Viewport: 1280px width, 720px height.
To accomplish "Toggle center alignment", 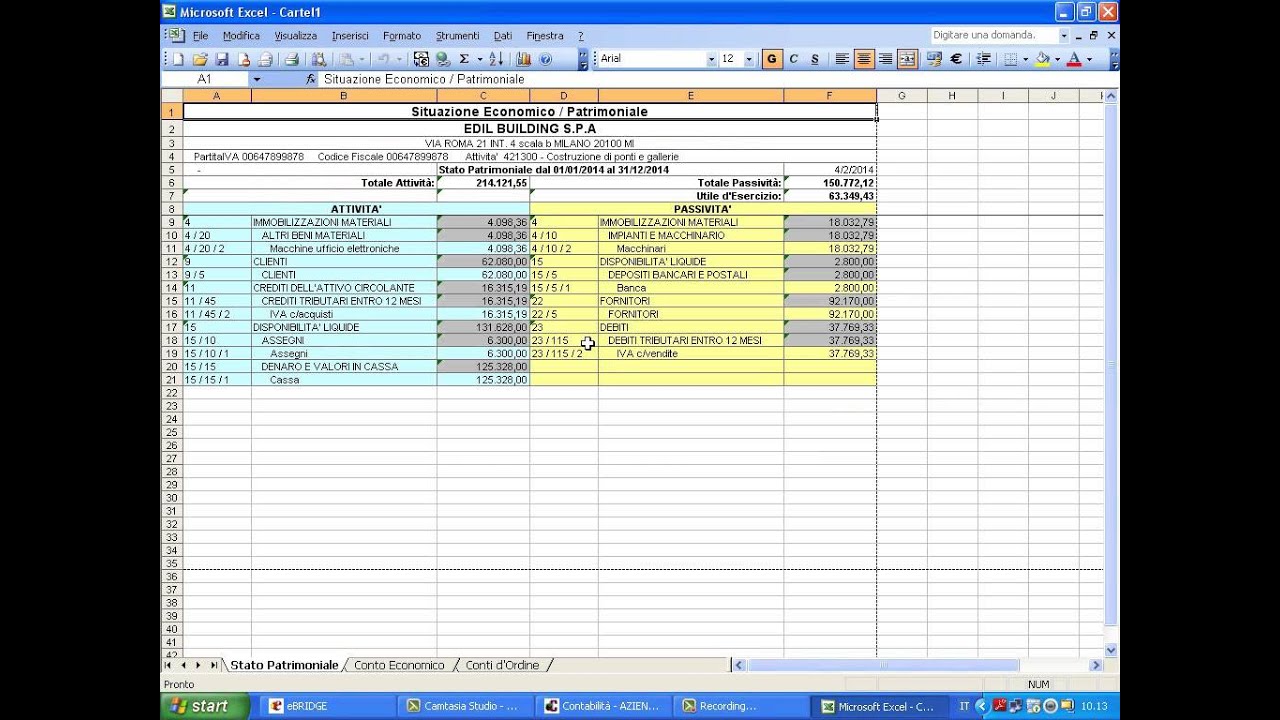I will 865,59.
